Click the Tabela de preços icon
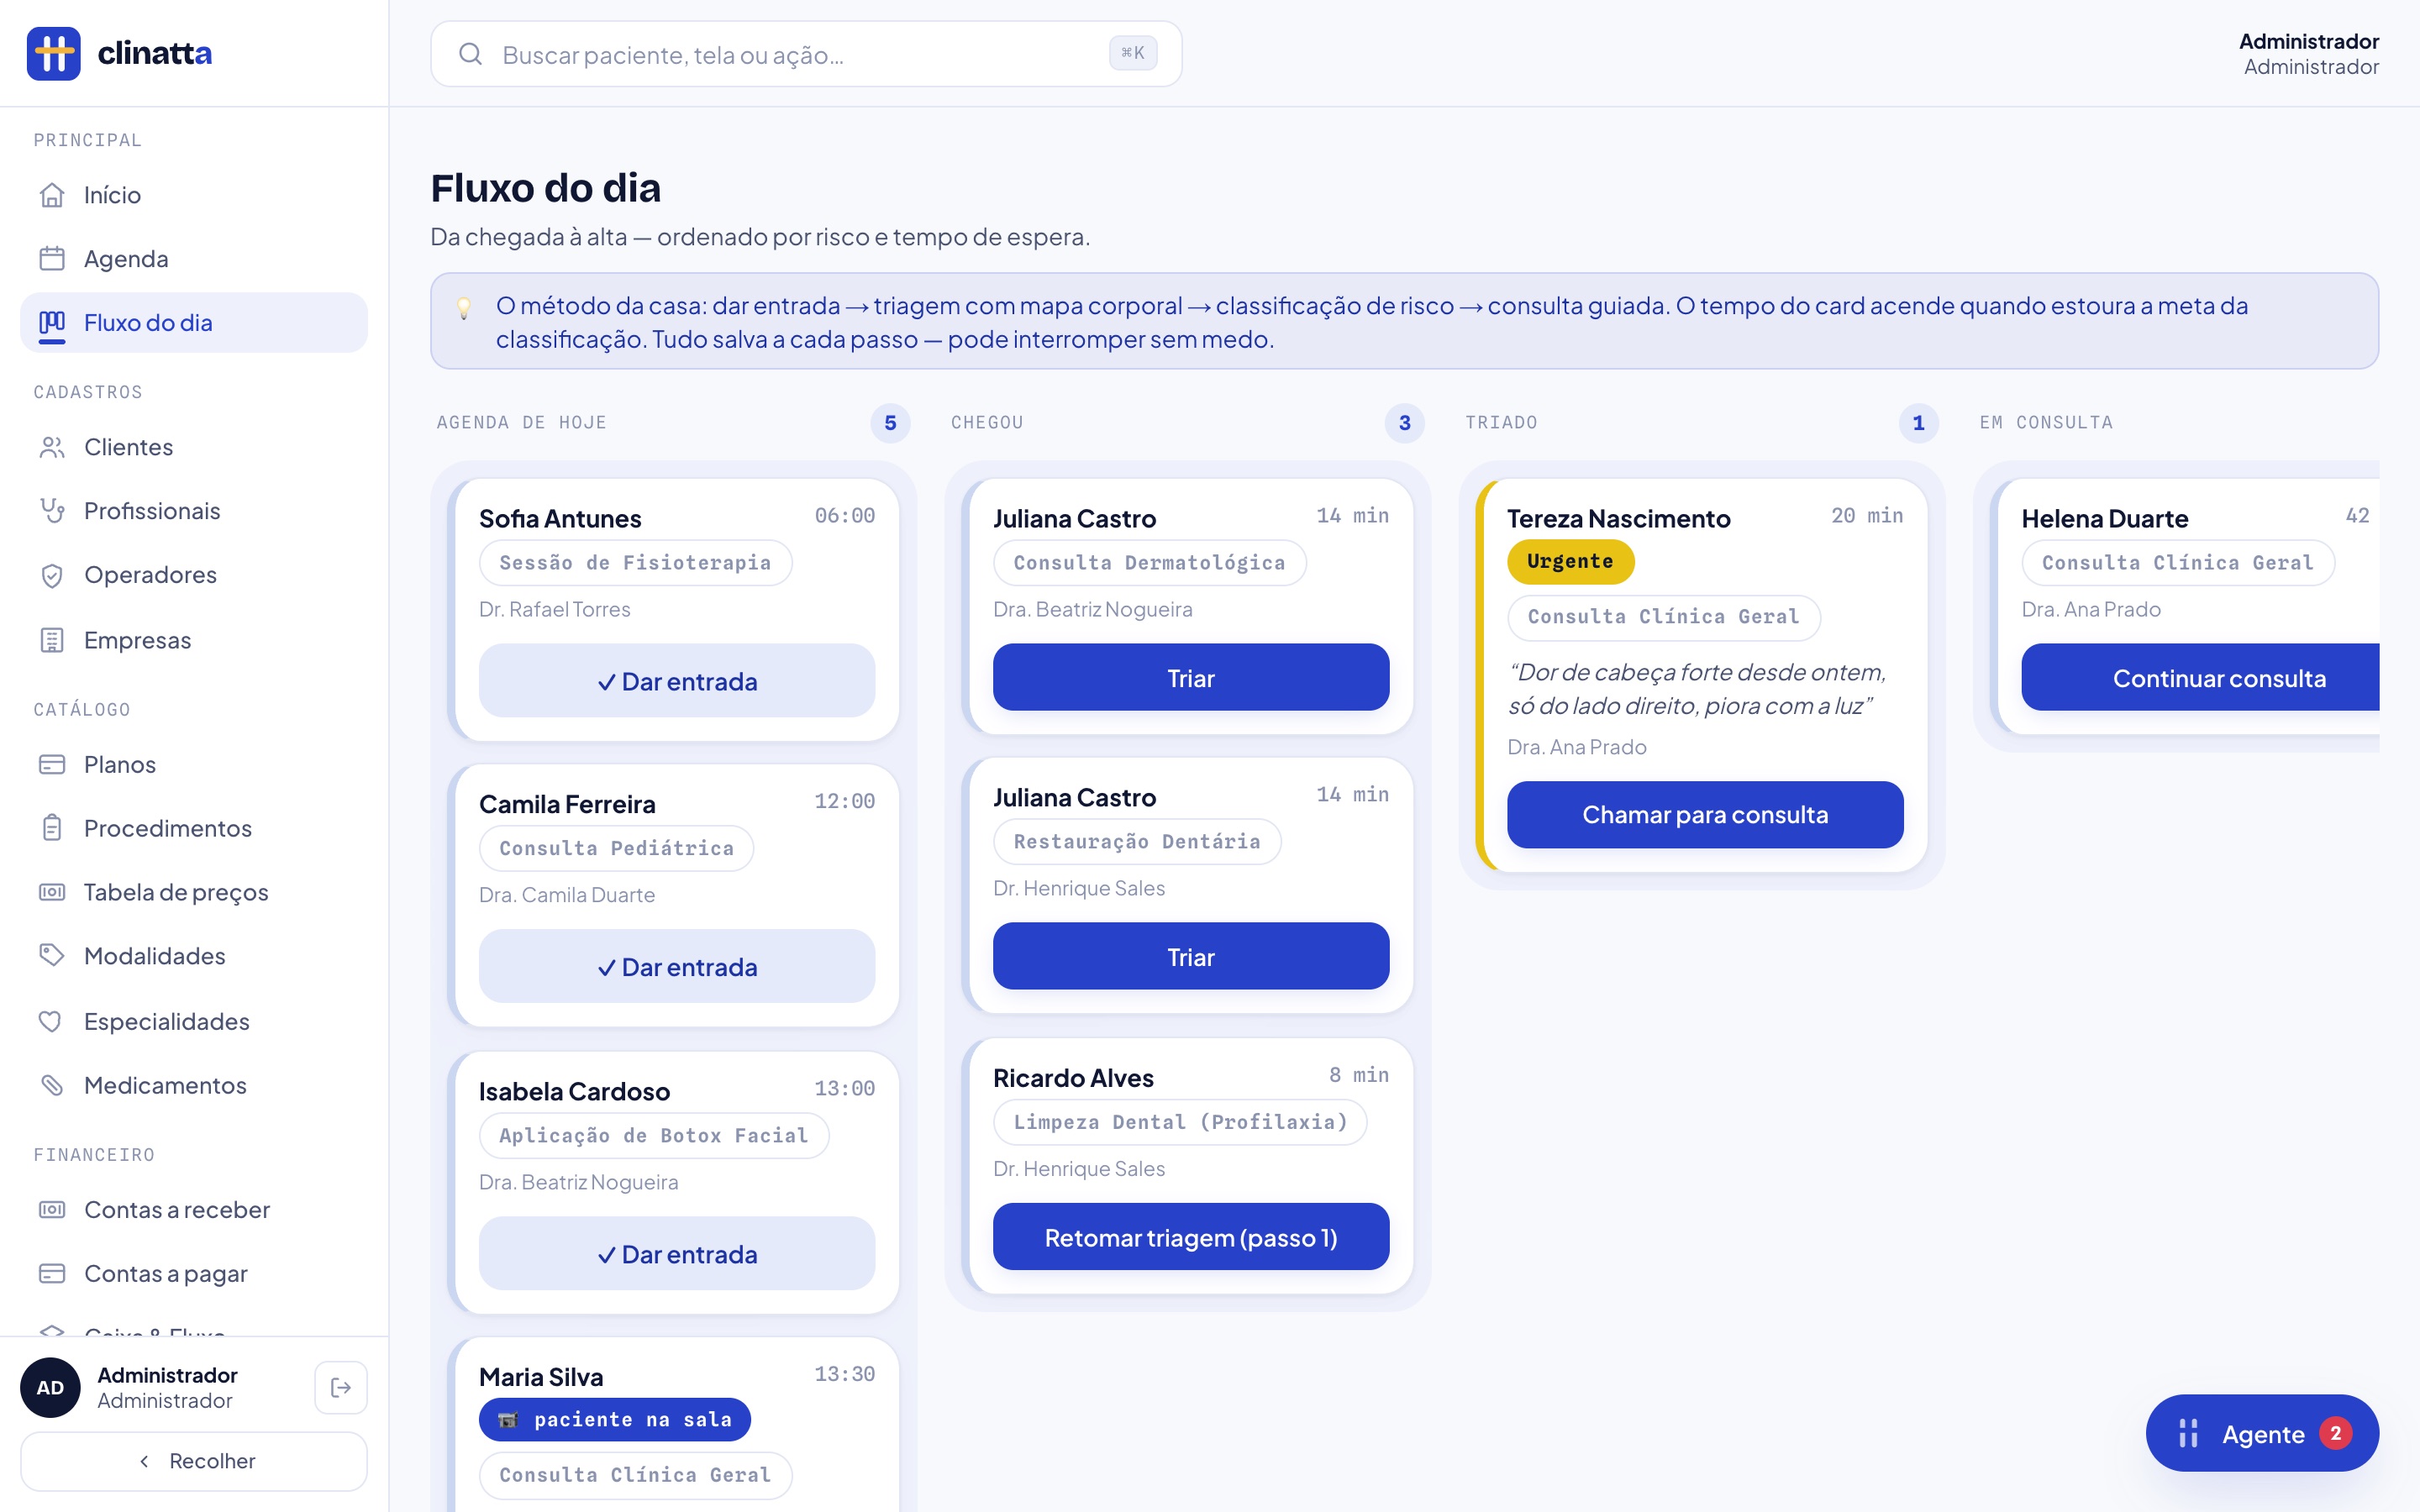This screenshot has width=2420, height=1512. (52, 892)
